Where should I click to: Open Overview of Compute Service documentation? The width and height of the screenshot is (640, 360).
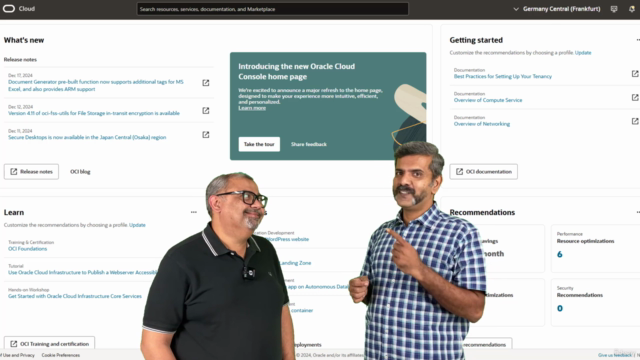point(488,100)
